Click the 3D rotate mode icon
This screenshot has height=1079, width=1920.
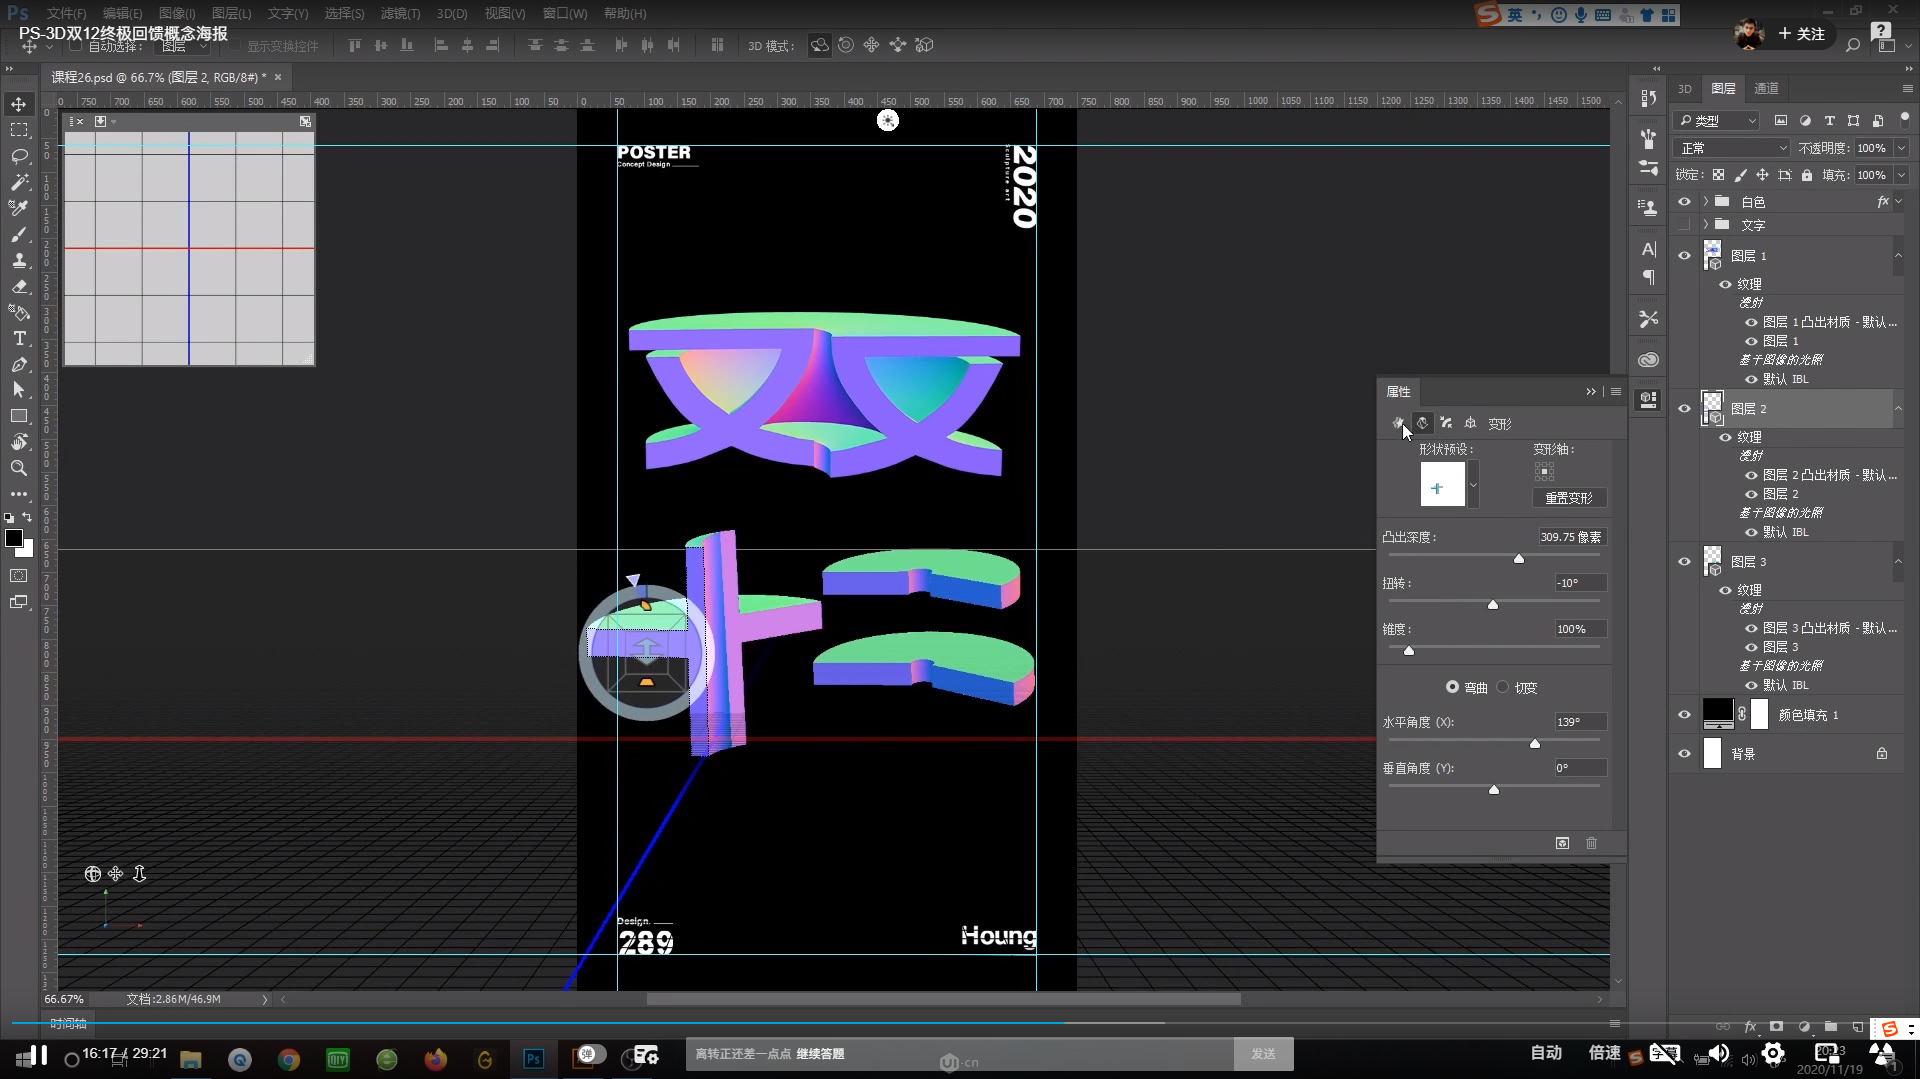coord(820,45)
